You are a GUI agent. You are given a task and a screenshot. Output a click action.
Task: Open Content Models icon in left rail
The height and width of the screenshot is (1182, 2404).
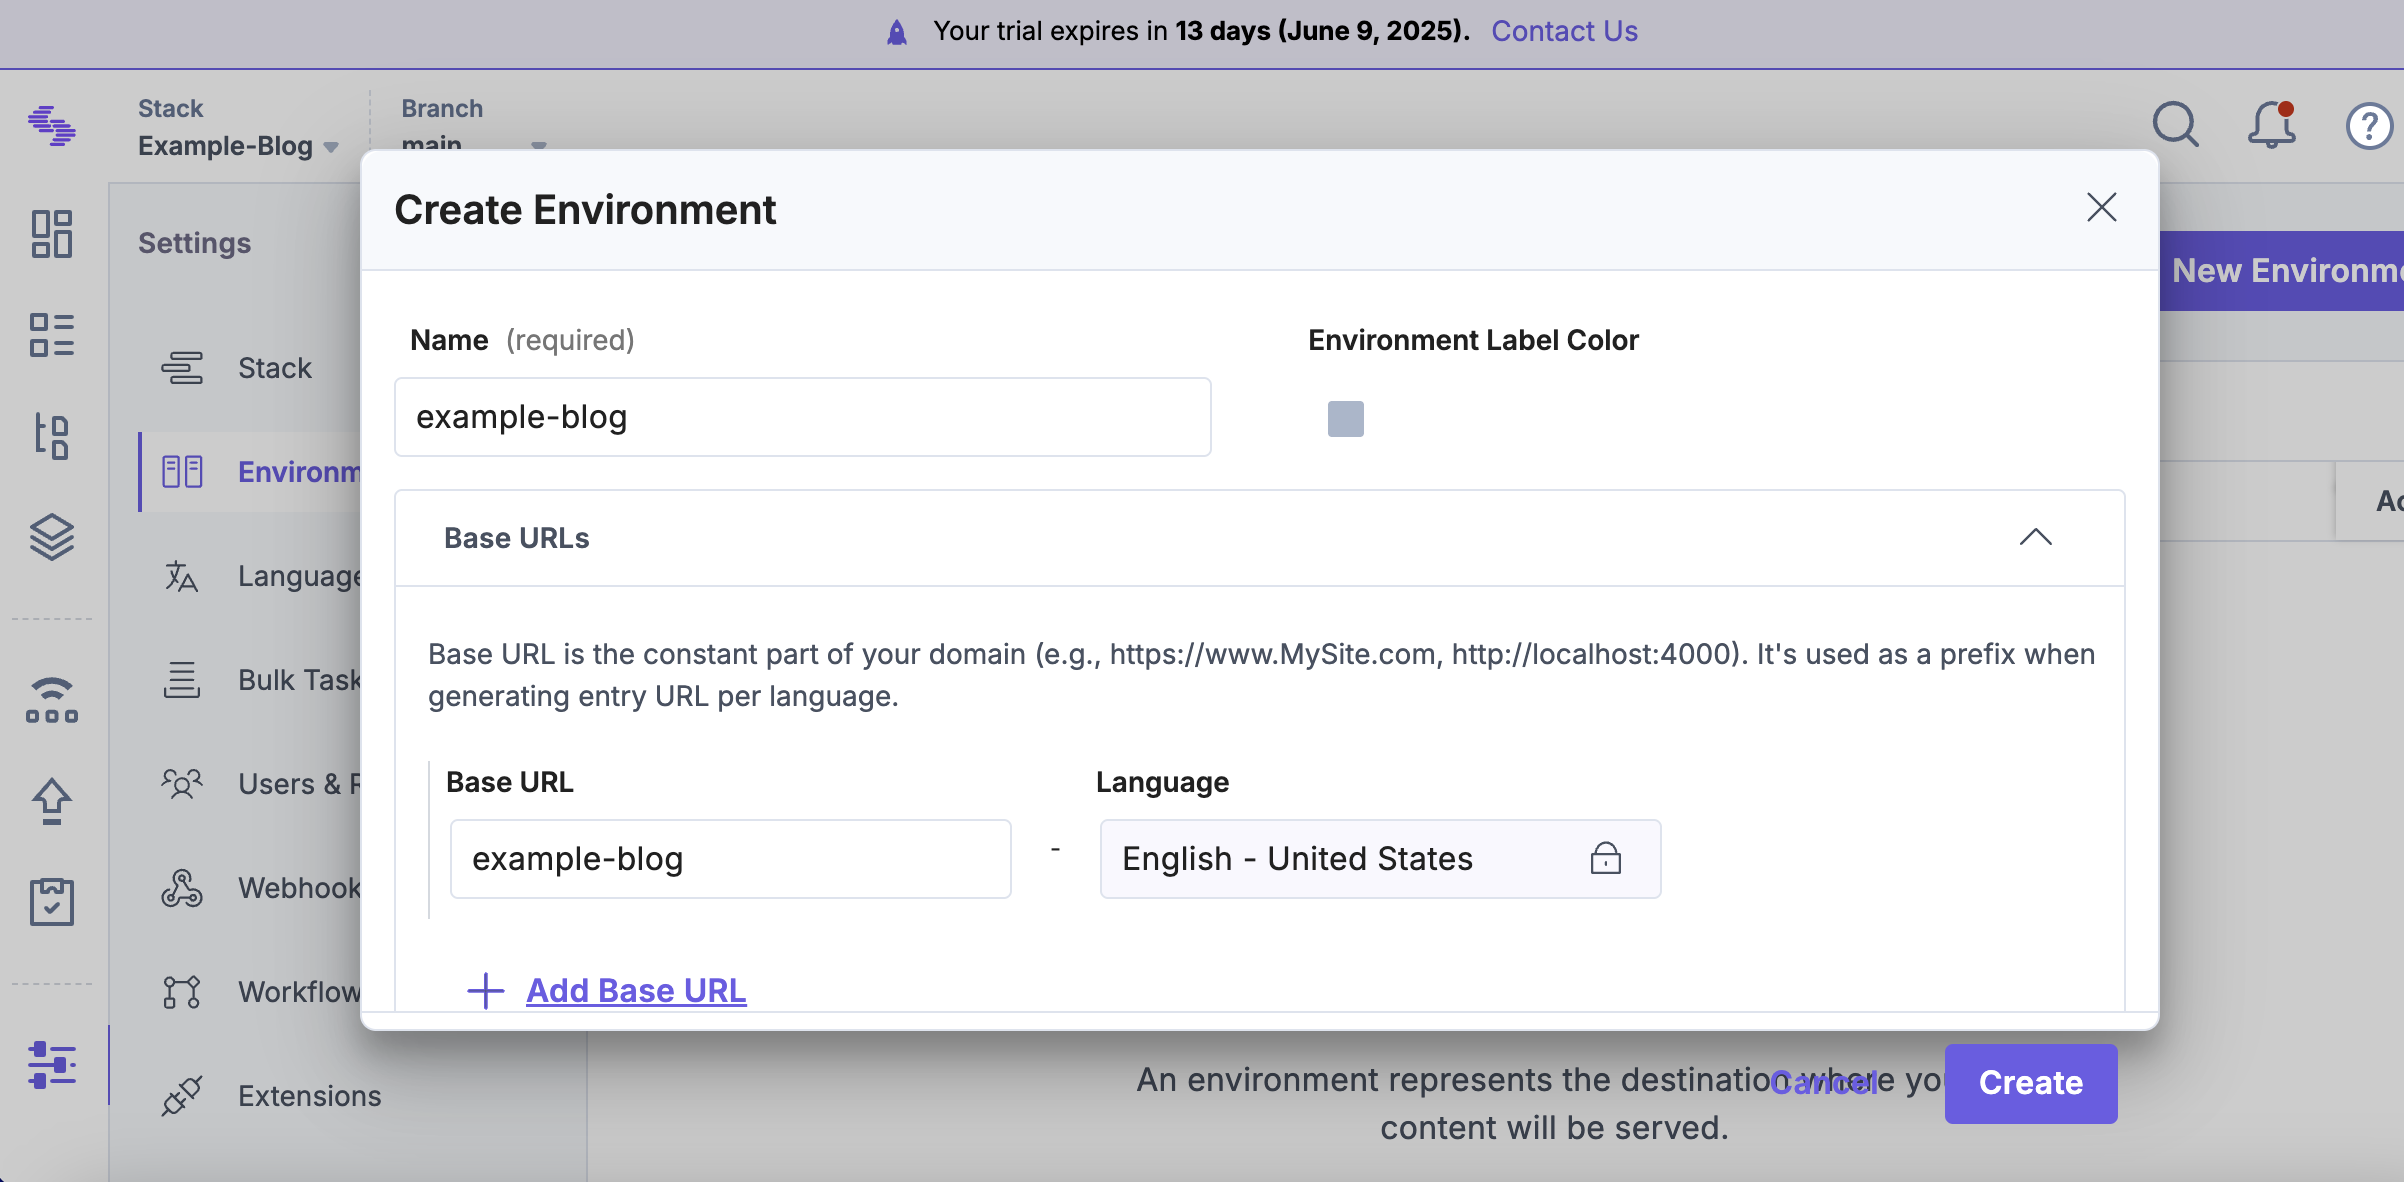click(x=51, y=335)
